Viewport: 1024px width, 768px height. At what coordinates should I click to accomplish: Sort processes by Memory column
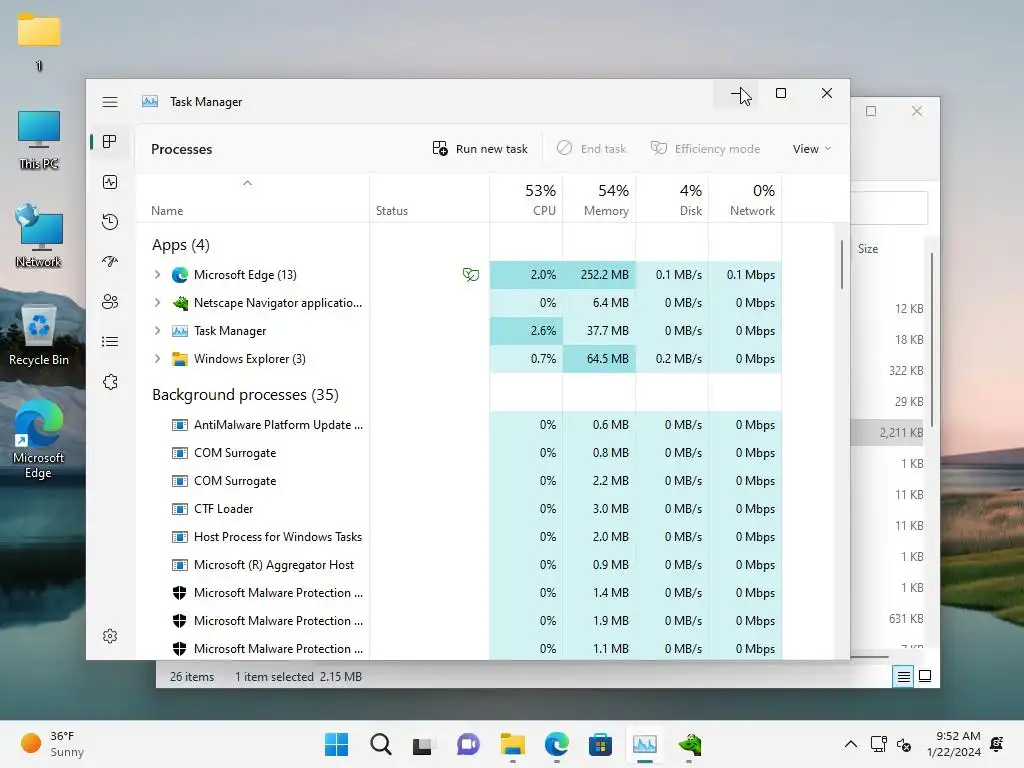(x=600, y=199)
